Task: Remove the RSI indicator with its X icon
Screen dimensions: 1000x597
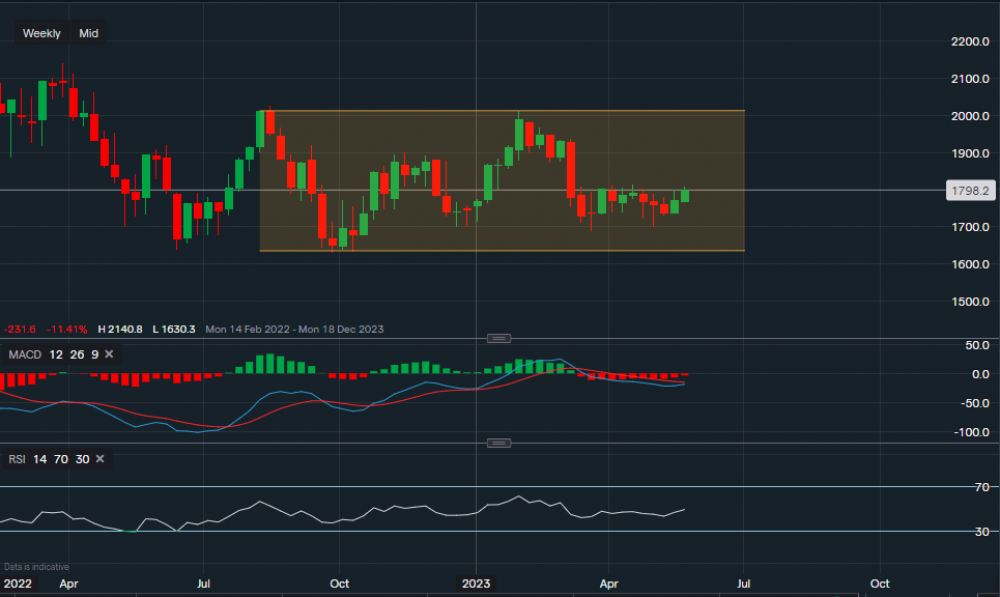Action: click(x=99, y=459)
